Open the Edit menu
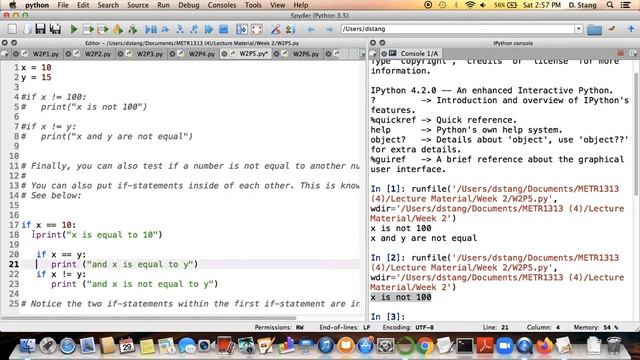Screen dimensions: 640x360 83,5
